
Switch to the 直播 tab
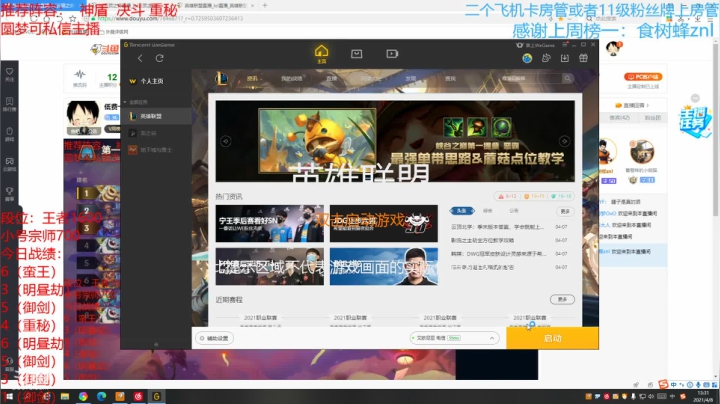(331, 79)
